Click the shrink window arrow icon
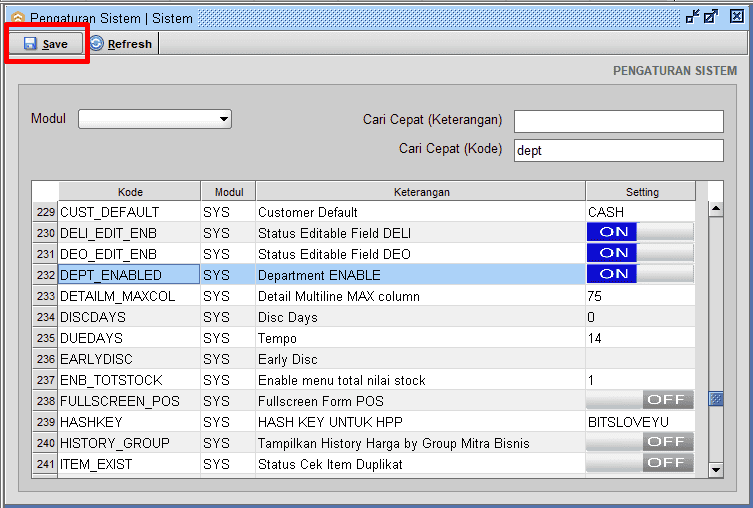Screen dimensions: 753x508 (x=692, y=17)
